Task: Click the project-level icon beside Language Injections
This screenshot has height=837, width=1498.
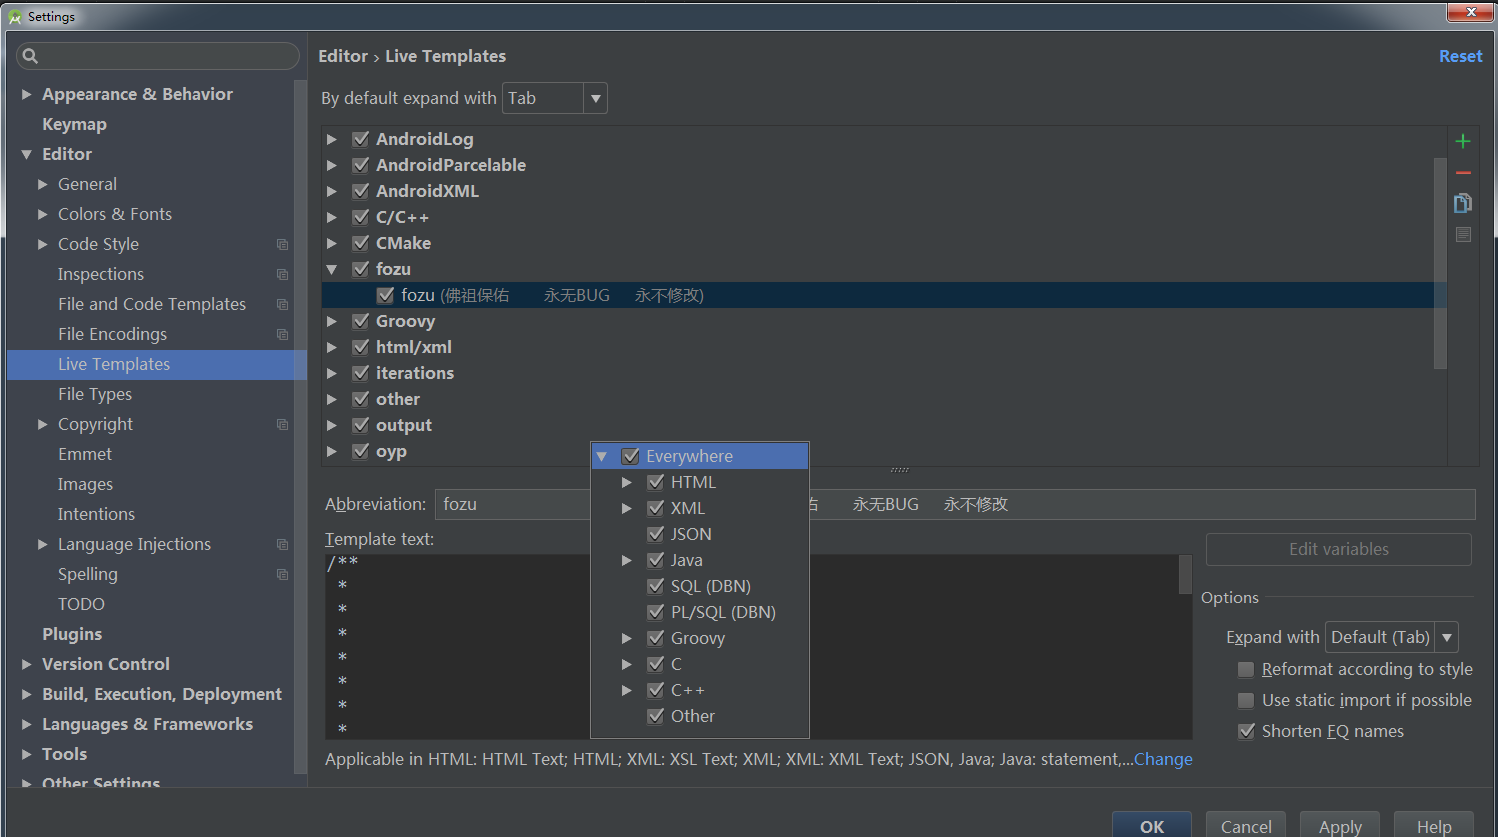Action: (x=282, y=544)
